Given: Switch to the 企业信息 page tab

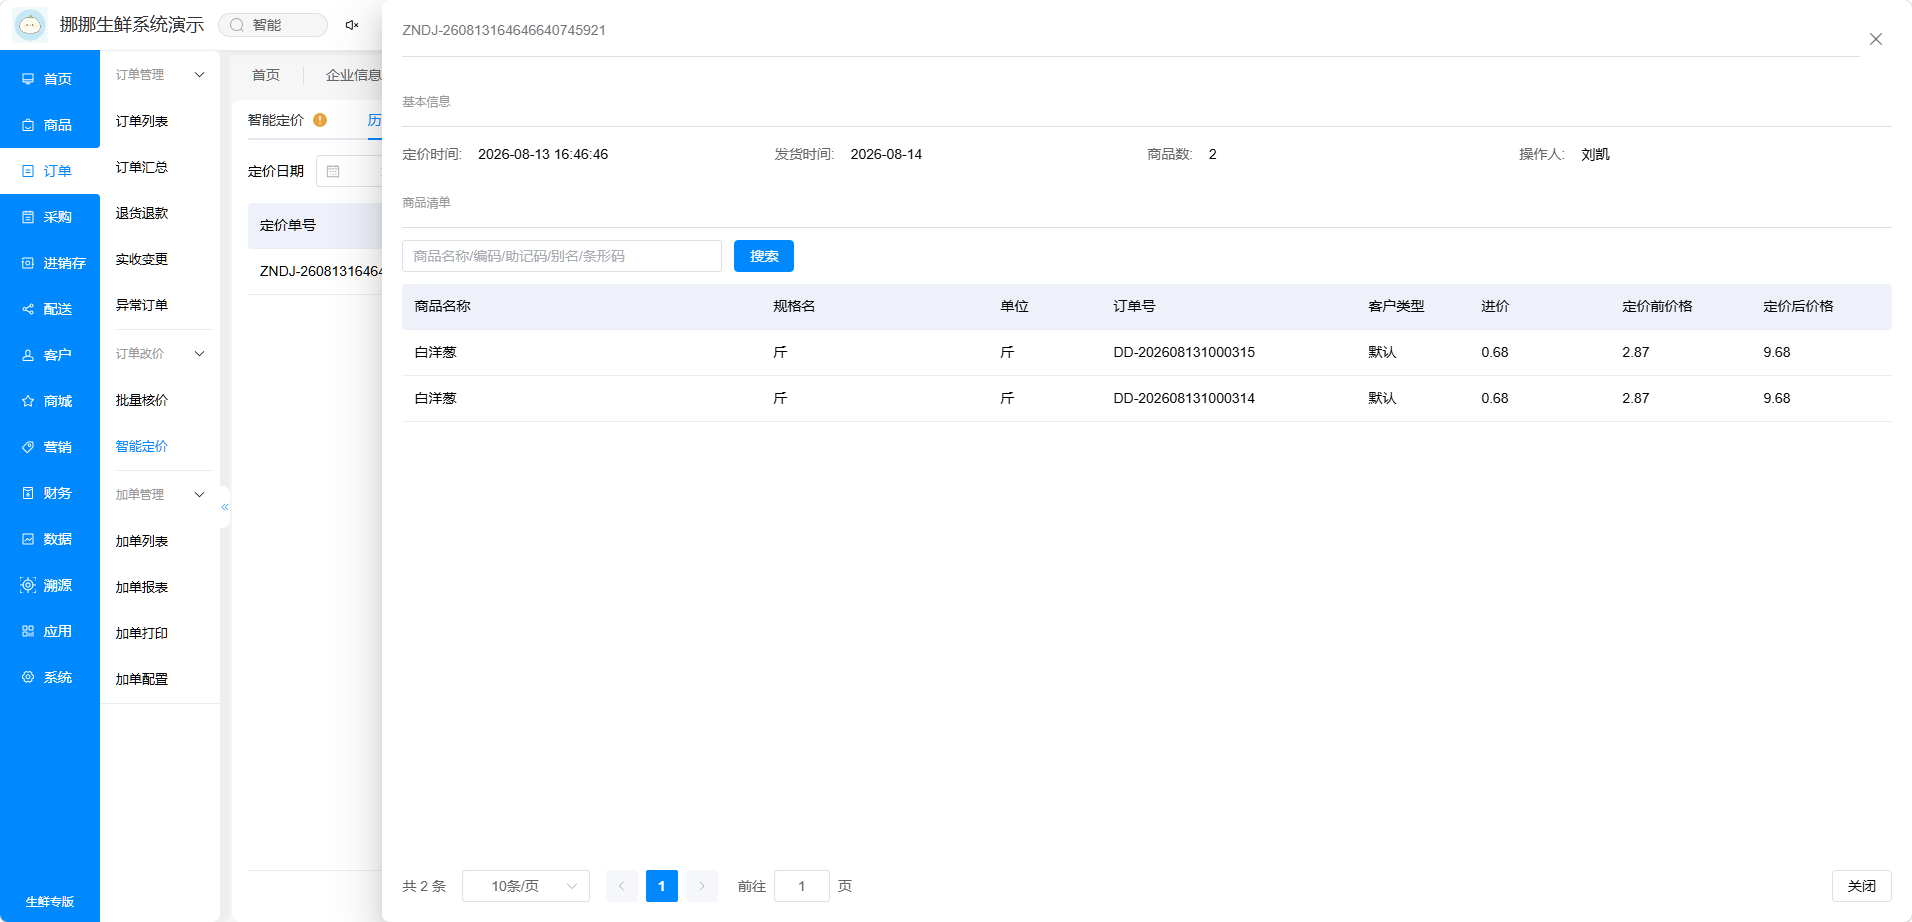Looking at the screenshot, I should [353, 75].
